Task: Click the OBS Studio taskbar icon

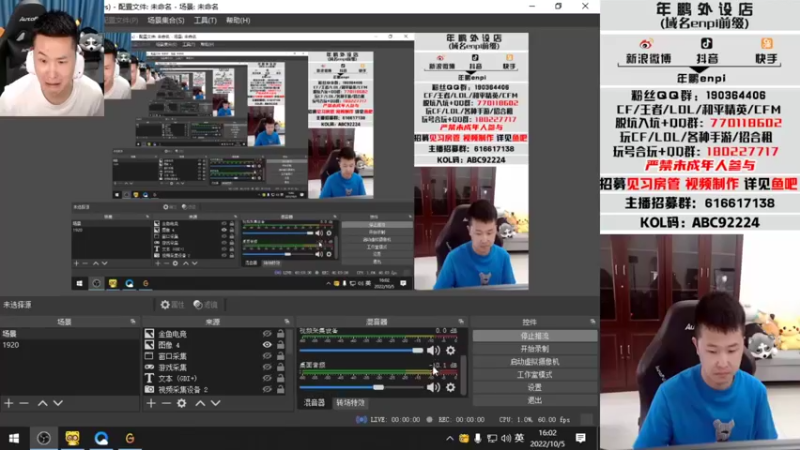Action: coord(44,438)
